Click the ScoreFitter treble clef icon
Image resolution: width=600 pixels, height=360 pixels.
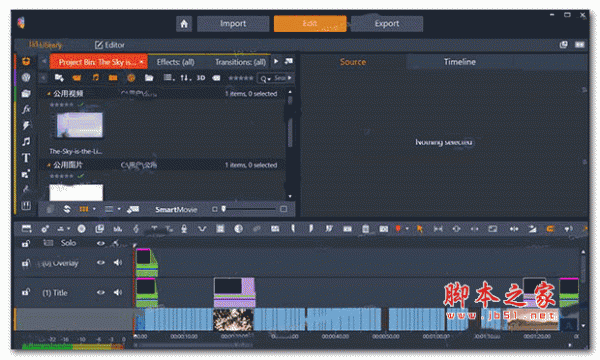136,229
